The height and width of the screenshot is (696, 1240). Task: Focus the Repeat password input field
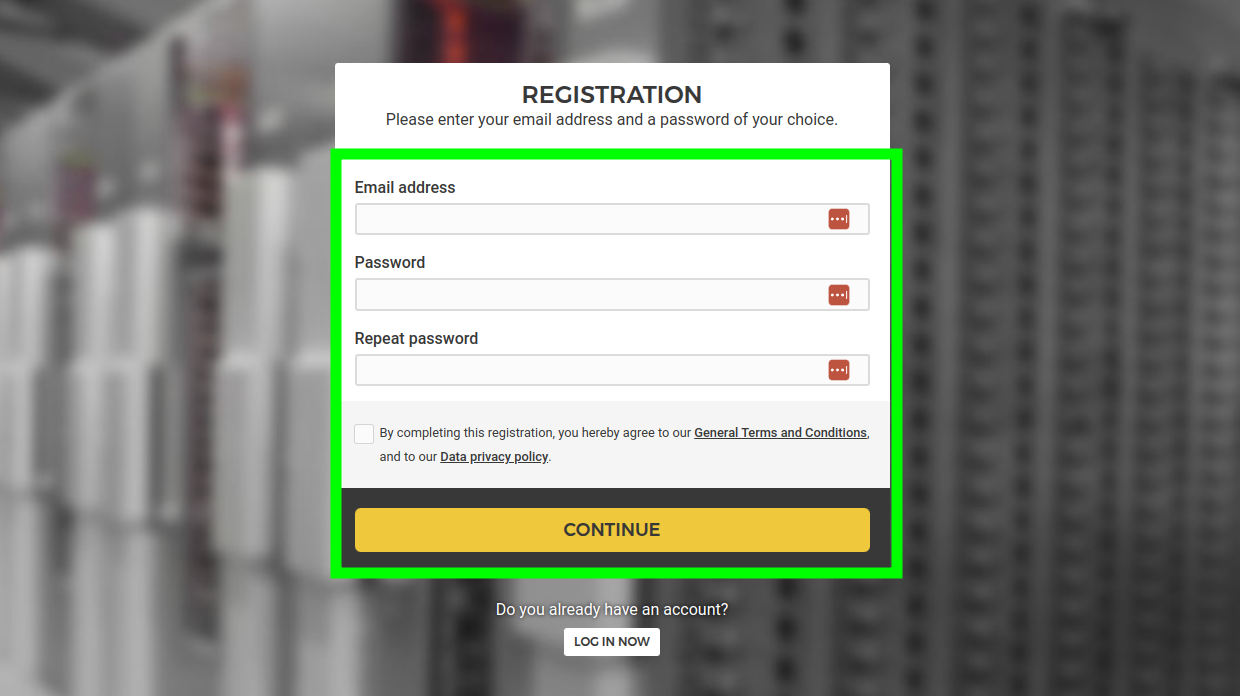(612, 370)
